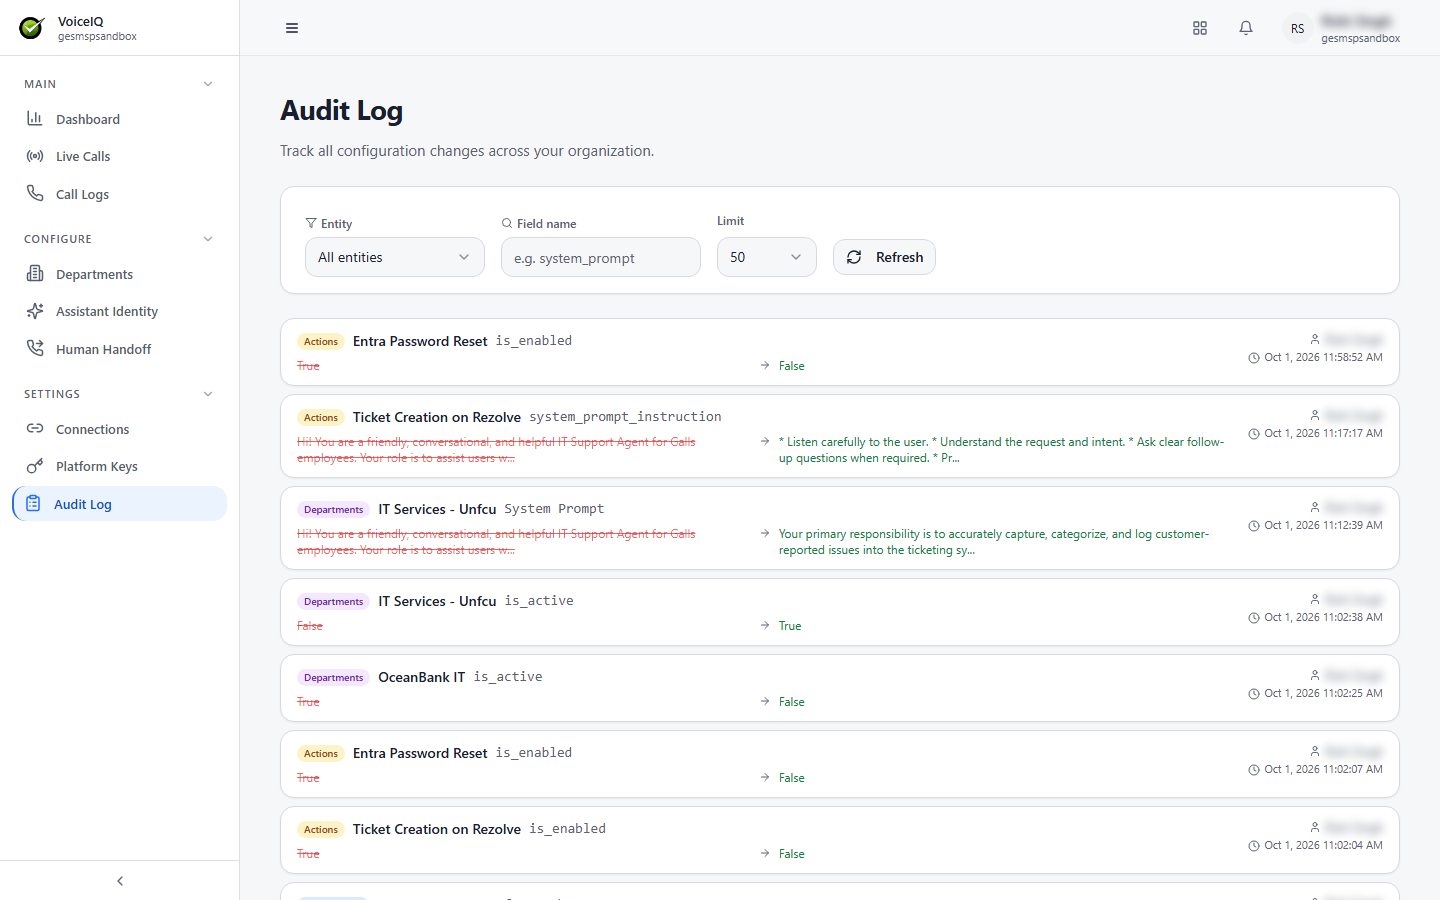Click the 'OceanBank IT' entry title

(x=421, y=677)
